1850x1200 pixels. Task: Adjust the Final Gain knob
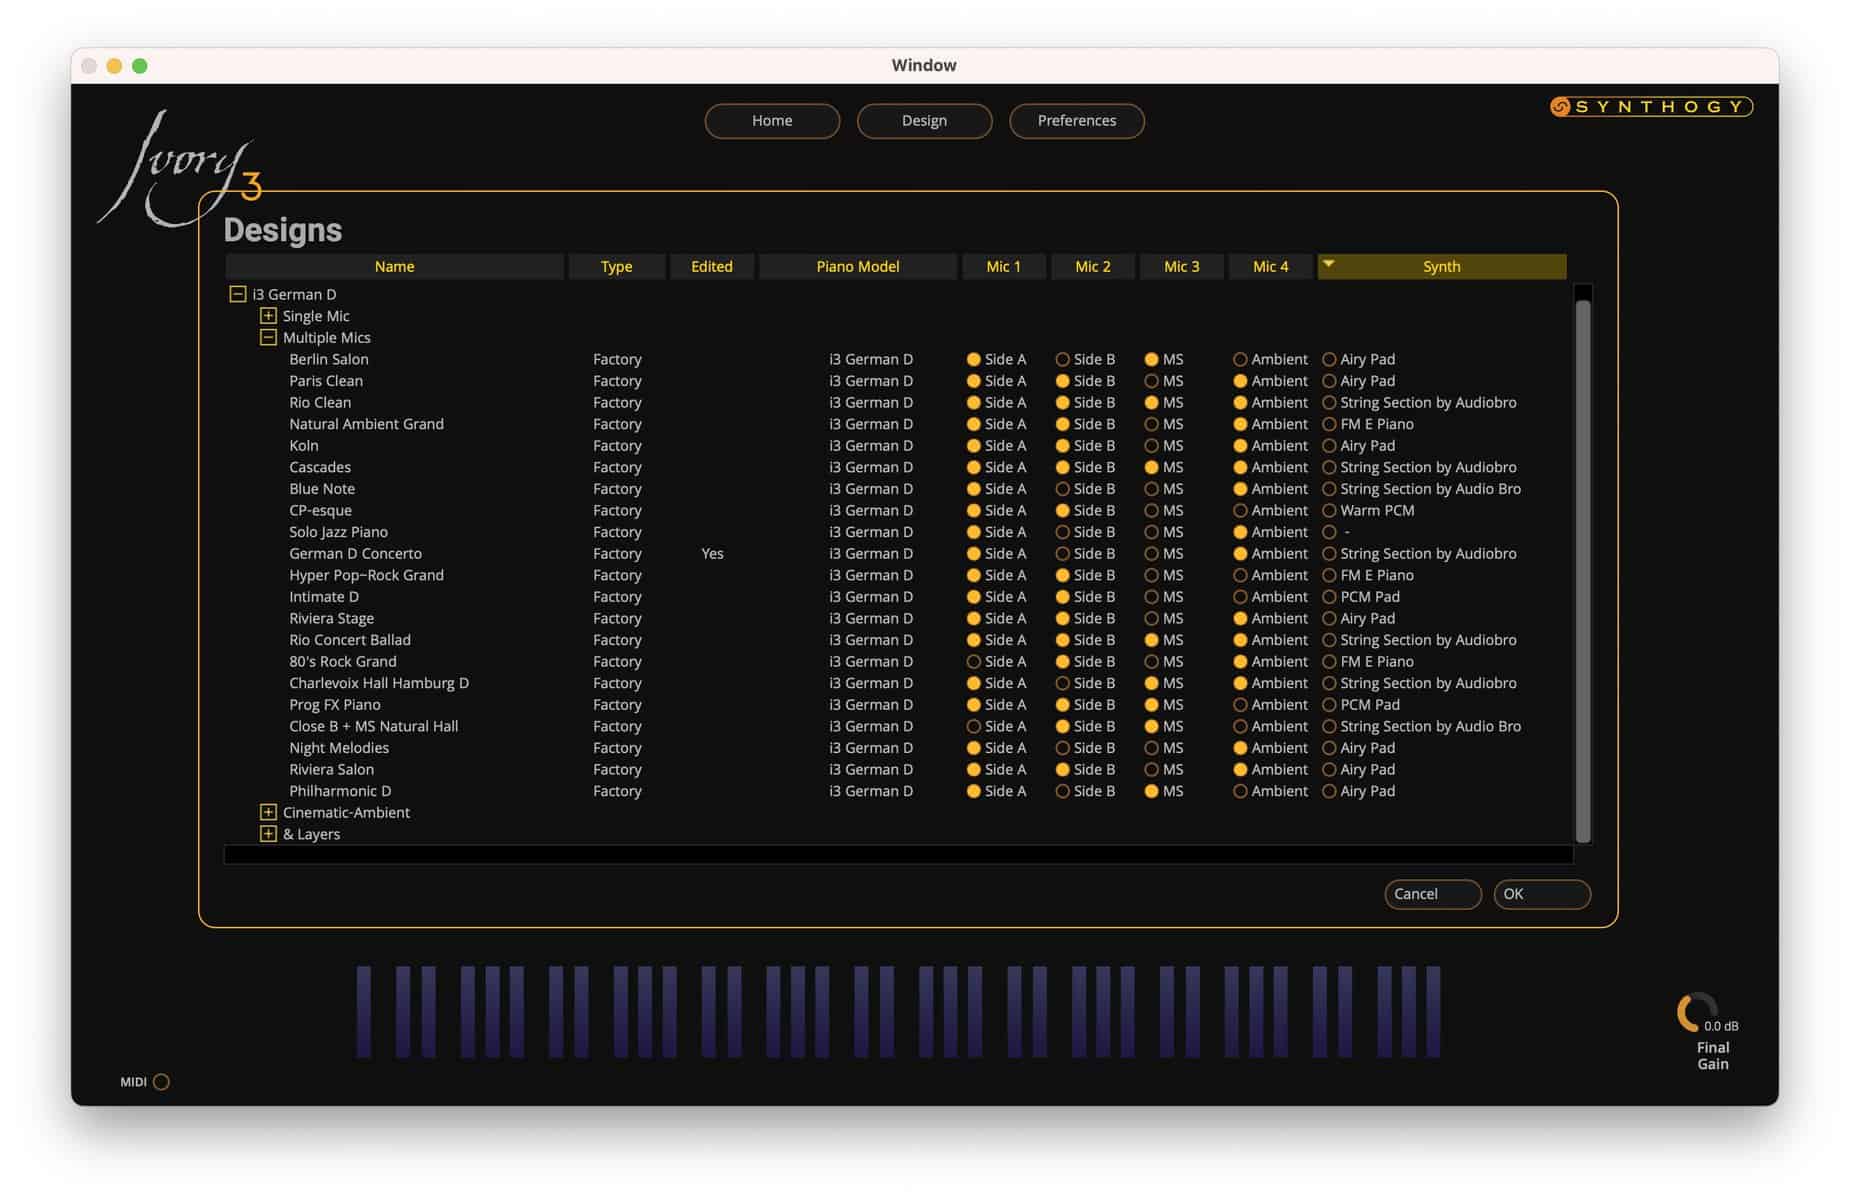pyautogui.click(x=1697, y=1013)
